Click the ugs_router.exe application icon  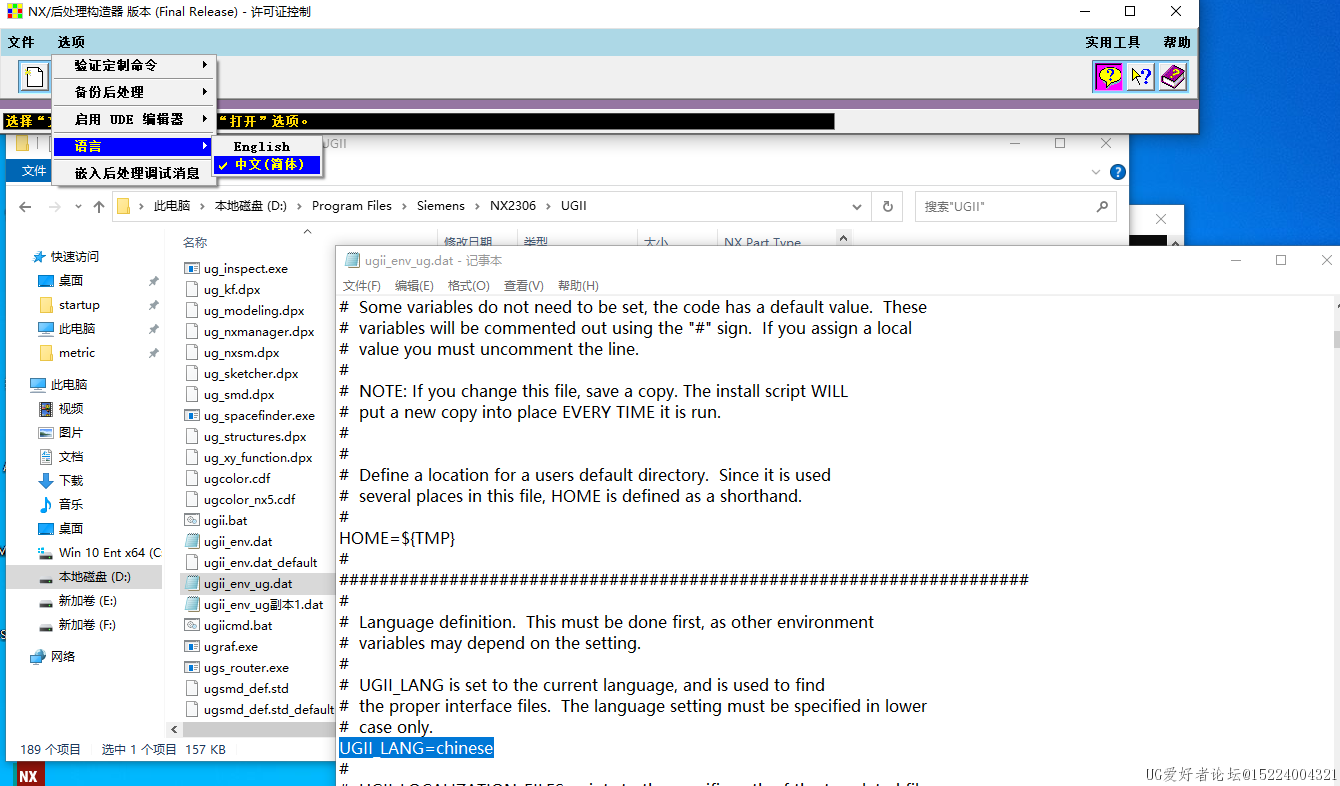pos(193,667)
